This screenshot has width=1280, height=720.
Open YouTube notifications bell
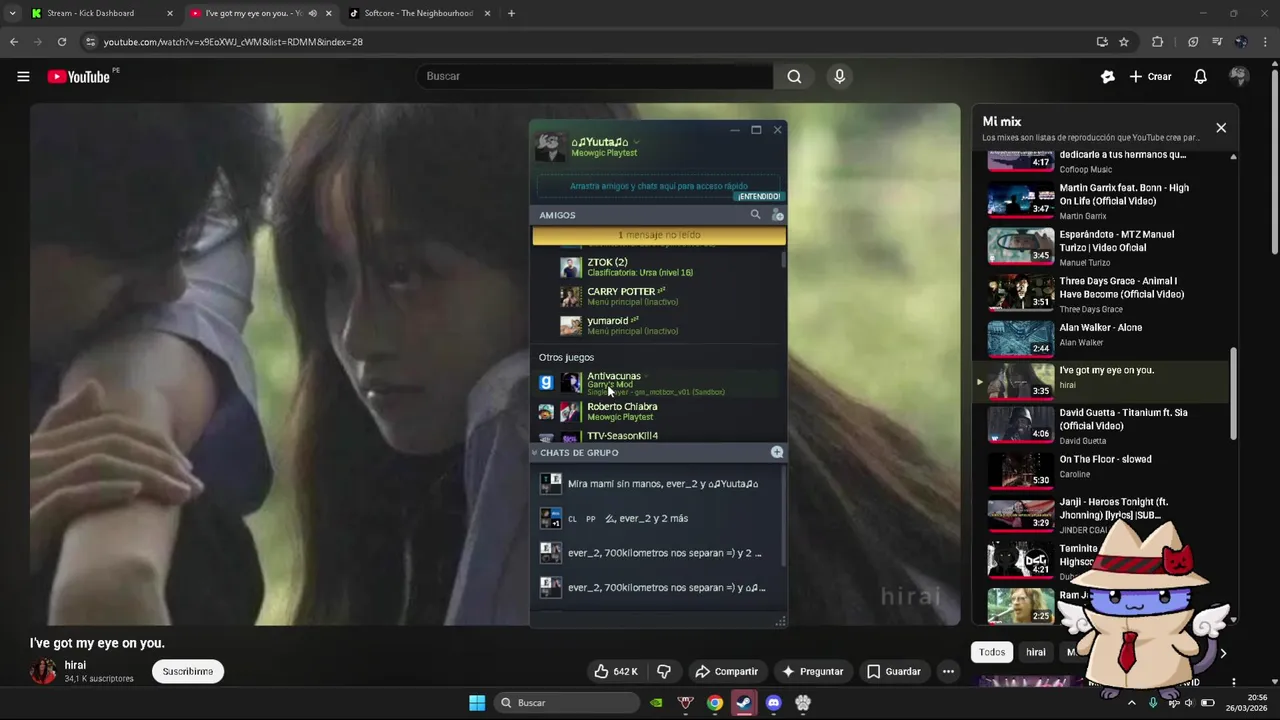1201,77
